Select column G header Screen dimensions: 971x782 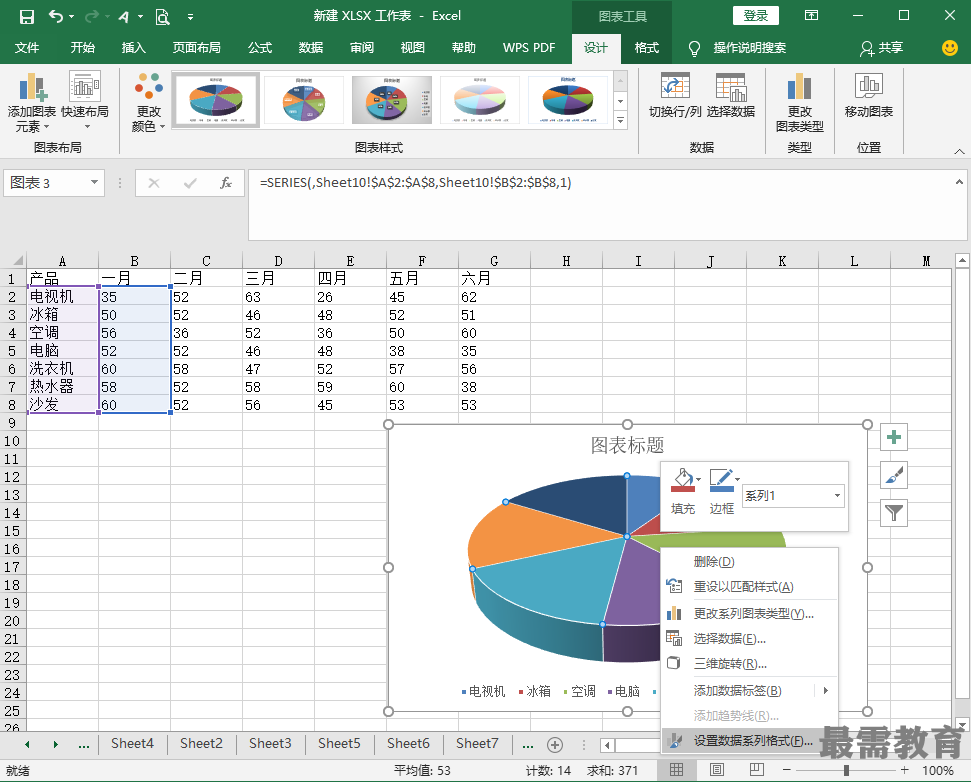point(494,261)
